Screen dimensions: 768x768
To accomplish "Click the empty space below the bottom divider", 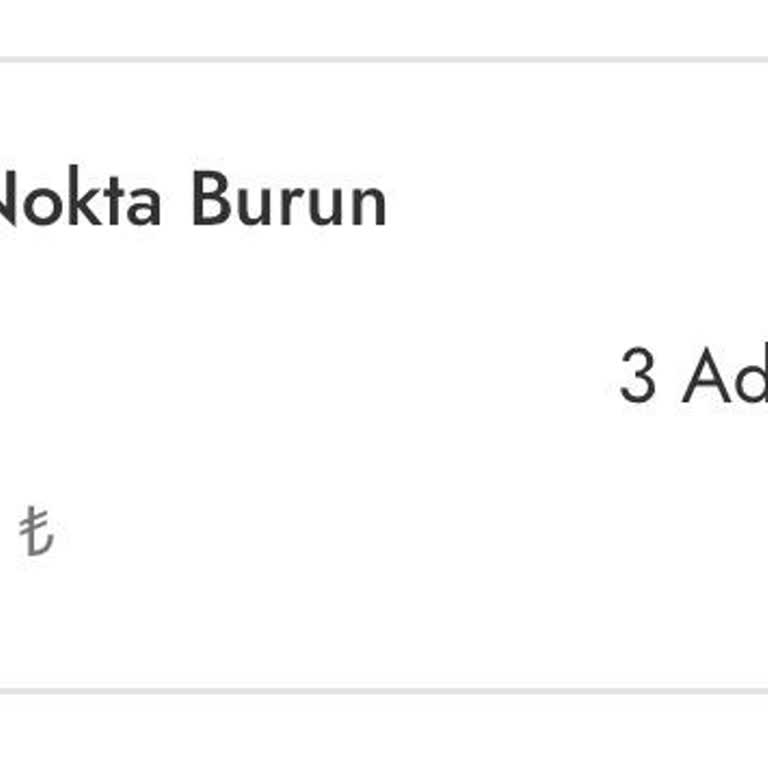I will (x=384, y=732).
